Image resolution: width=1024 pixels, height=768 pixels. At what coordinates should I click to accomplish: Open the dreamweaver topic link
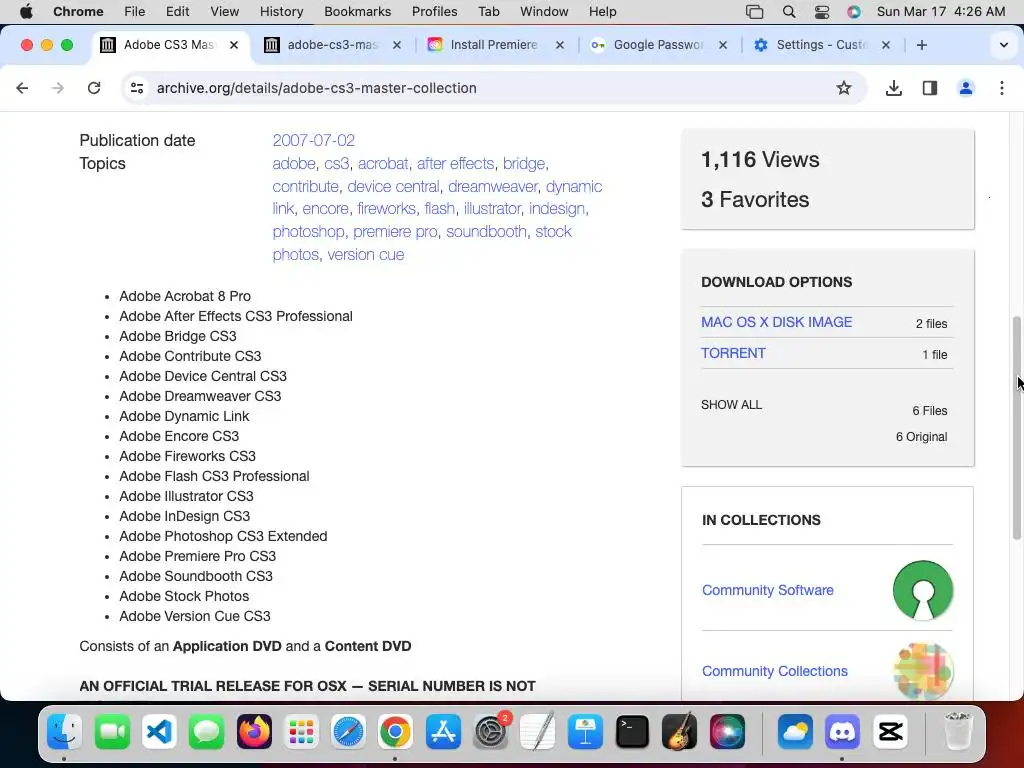click(x=492, y=186)
